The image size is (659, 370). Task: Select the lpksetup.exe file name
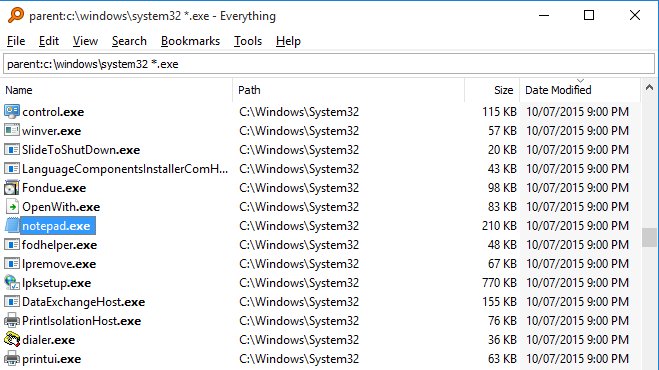(x=57, y=283)
